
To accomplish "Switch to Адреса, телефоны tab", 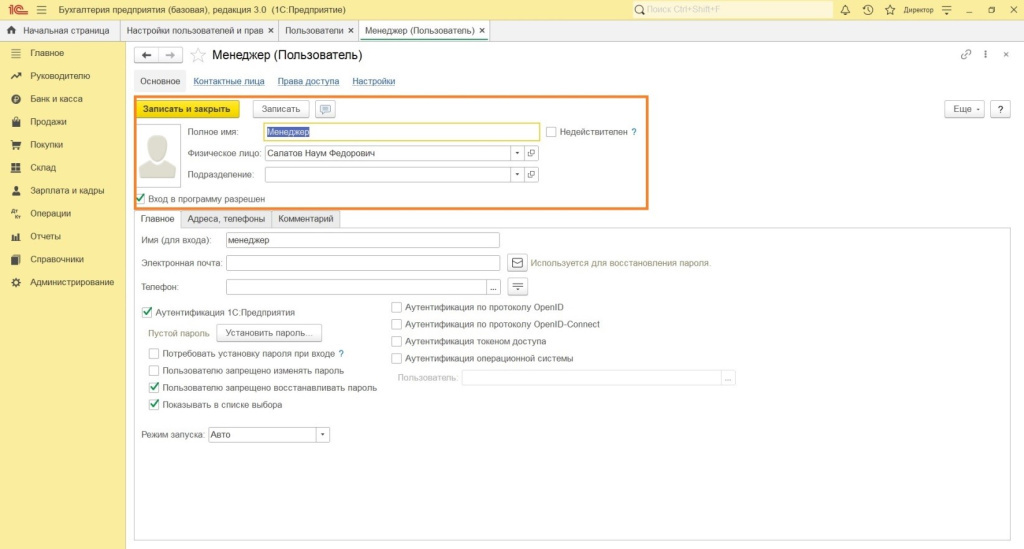I will pos(226,219).
